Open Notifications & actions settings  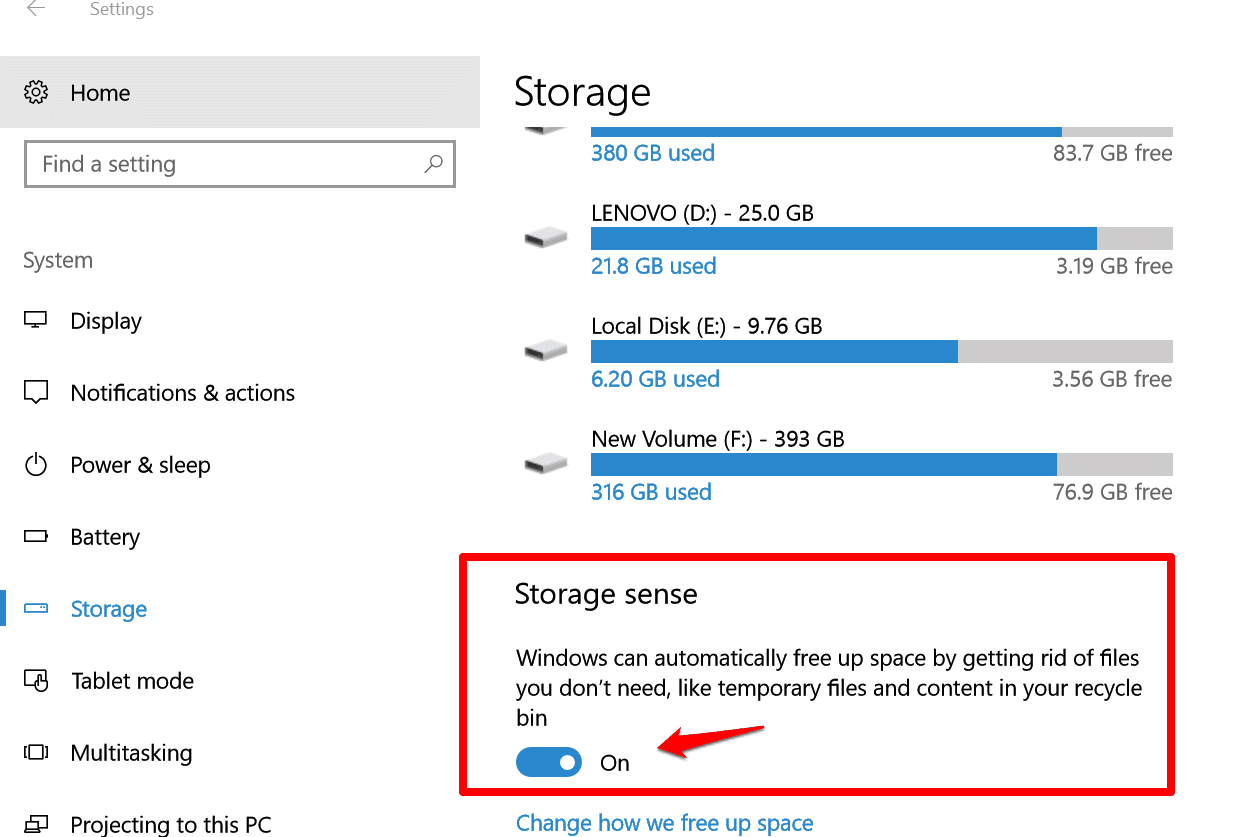(36, 392)
